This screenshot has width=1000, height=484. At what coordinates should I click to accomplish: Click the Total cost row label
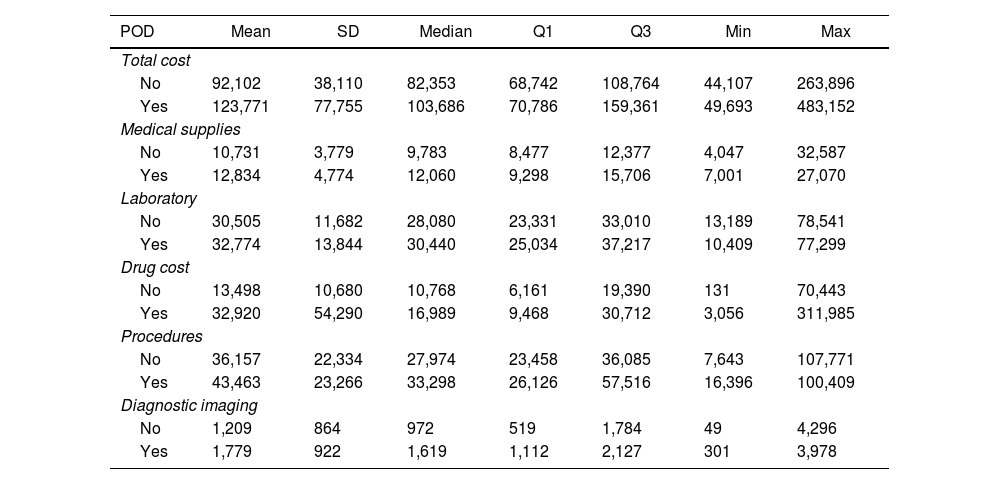156,60
